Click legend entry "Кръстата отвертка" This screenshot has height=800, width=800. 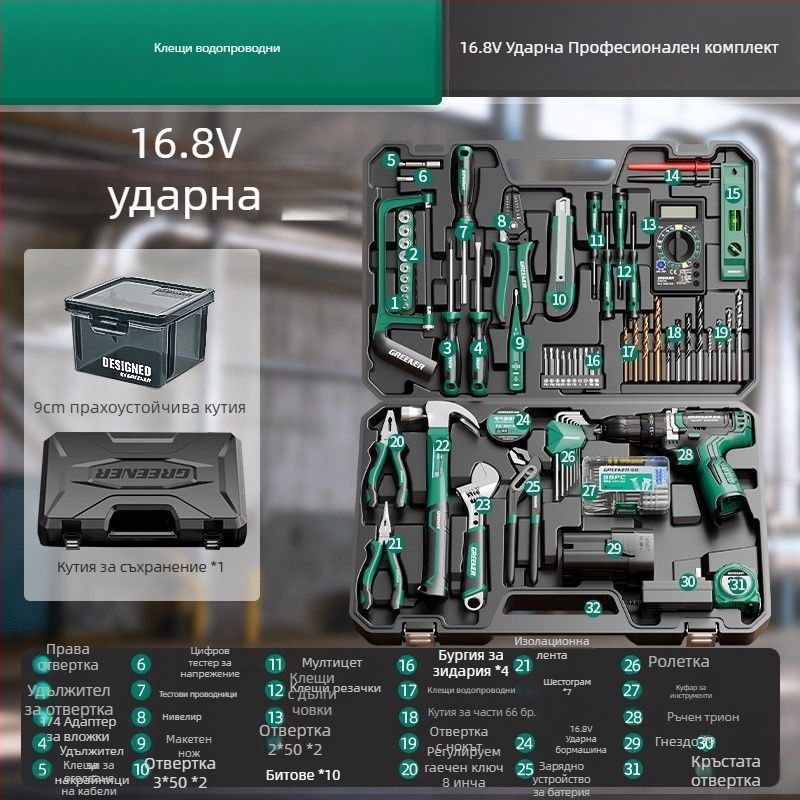726,770
